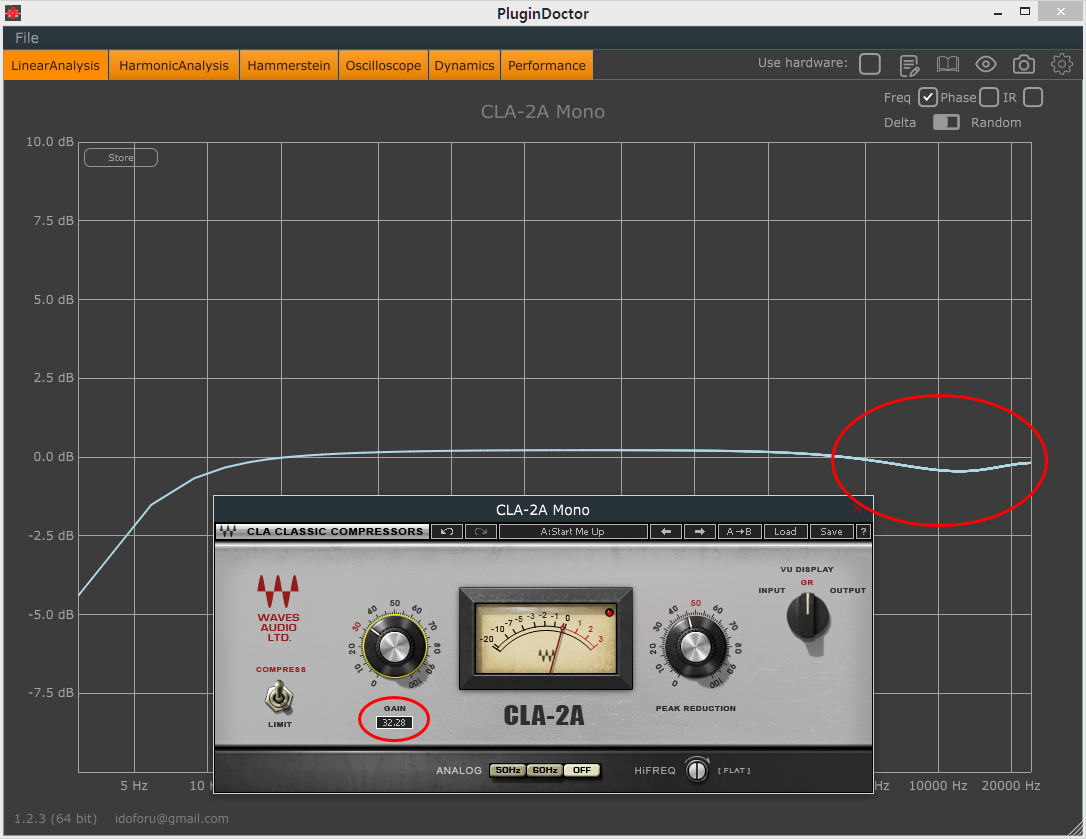The height and width of the screenshot is (839, 1086).
Task: Click the VU Display selector knob
Action: (x=808, y=616)
